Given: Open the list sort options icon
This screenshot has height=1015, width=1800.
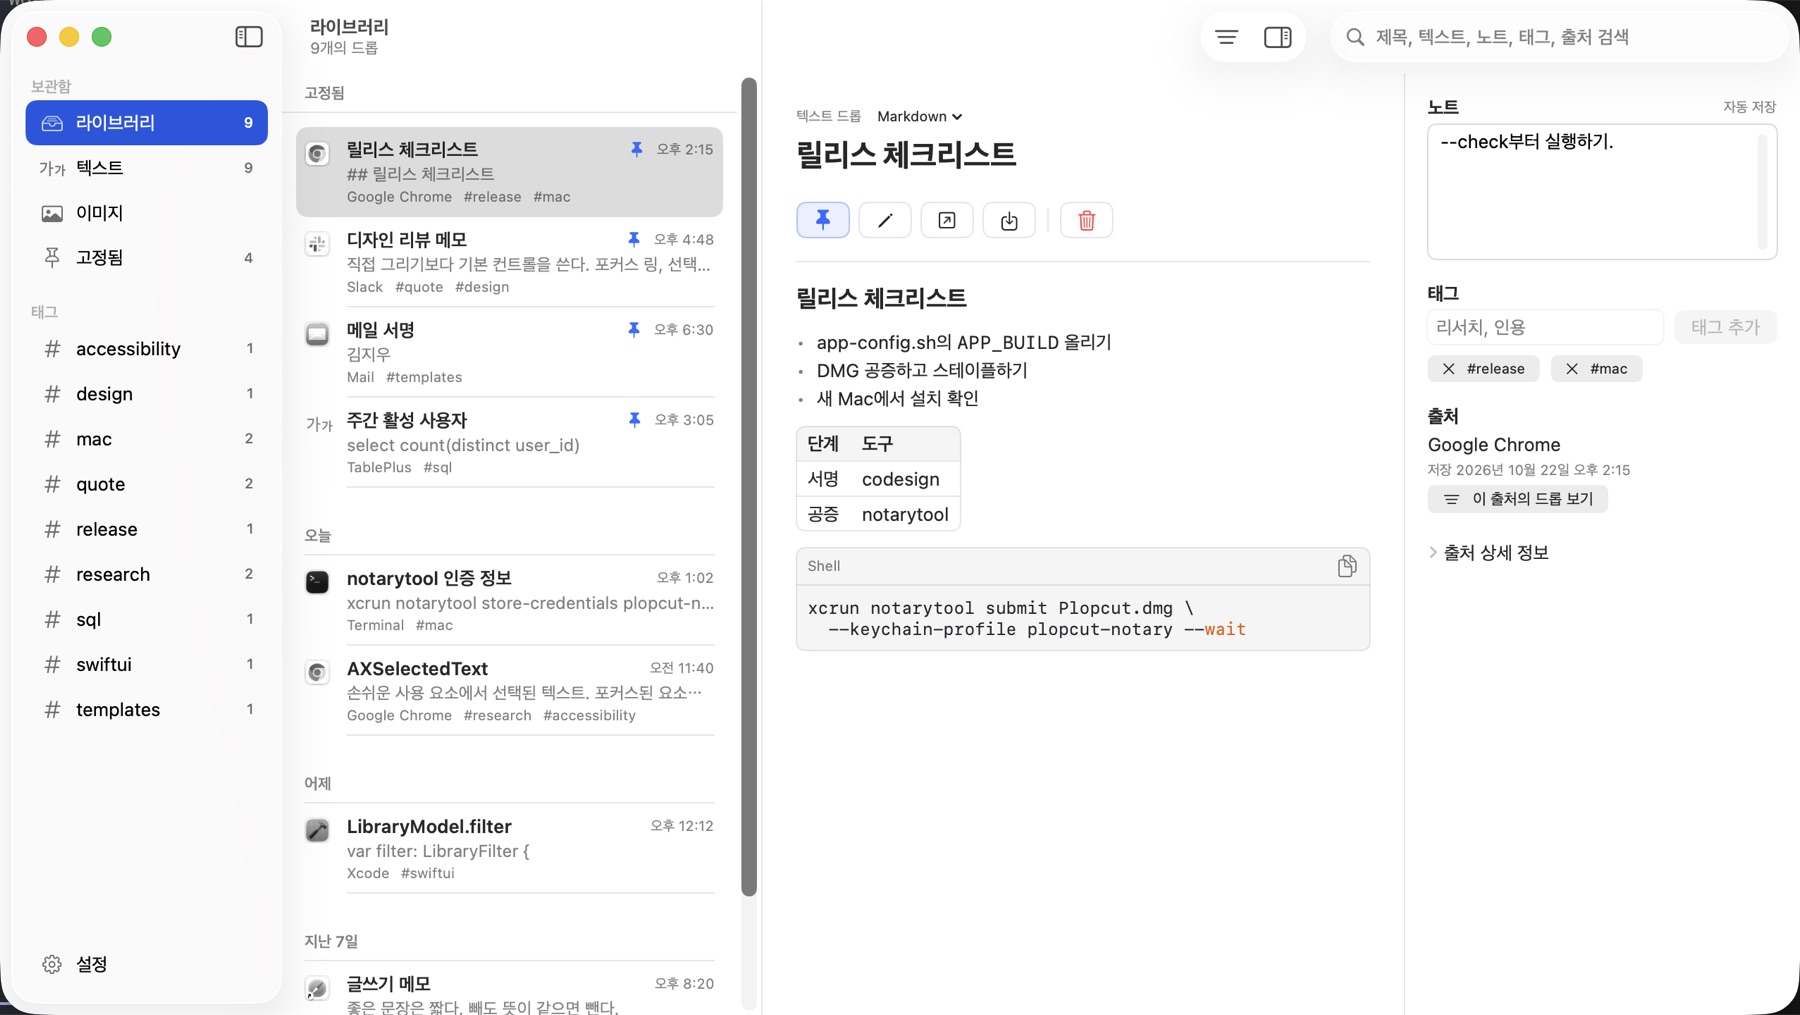Looking at the screenshot, I should tap(1227, 37).
